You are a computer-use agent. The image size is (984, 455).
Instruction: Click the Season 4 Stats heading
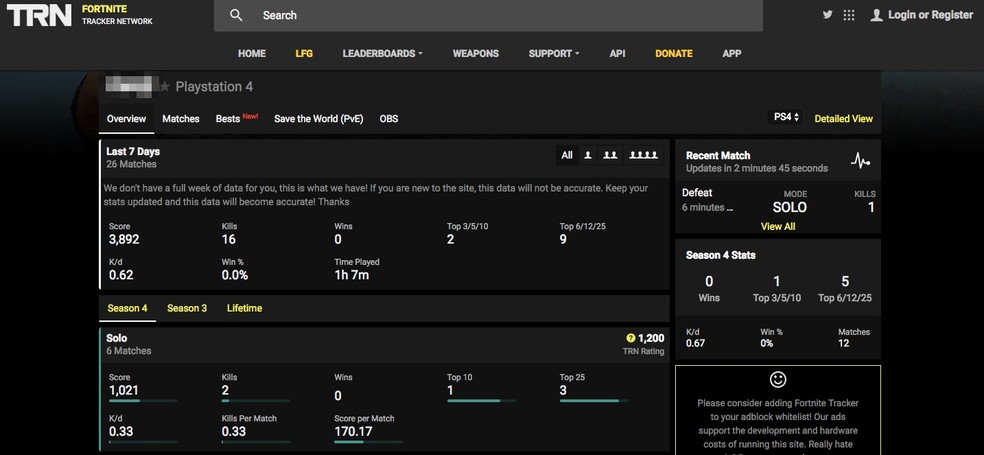coord(720,255)
